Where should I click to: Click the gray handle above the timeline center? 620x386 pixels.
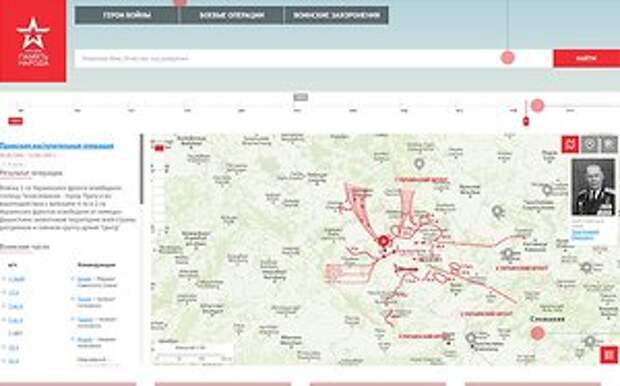301,97
